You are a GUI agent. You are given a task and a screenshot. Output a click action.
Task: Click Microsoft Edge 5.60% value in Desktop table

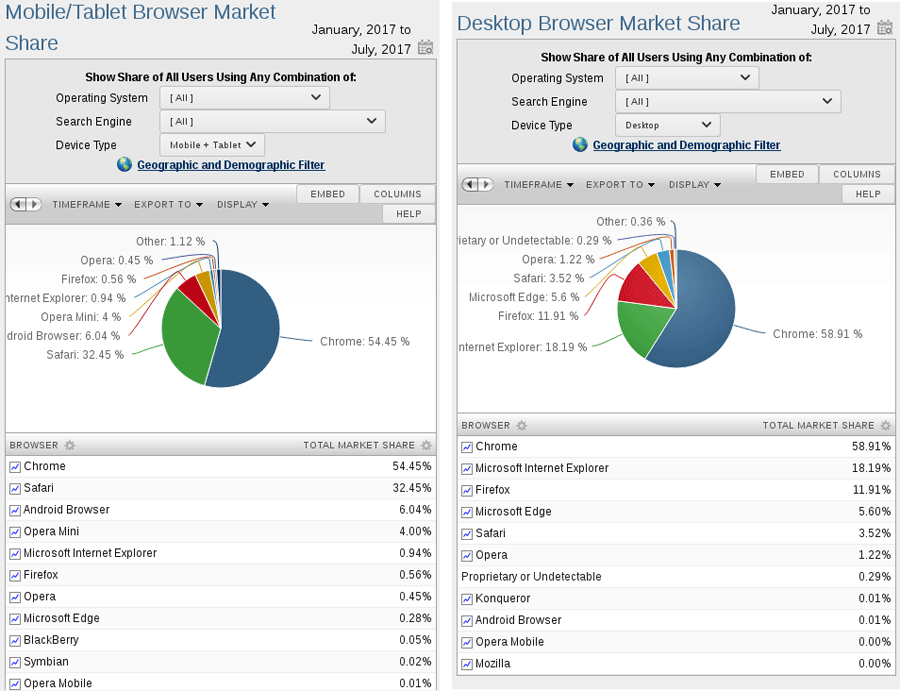click(x=875, y=511)
